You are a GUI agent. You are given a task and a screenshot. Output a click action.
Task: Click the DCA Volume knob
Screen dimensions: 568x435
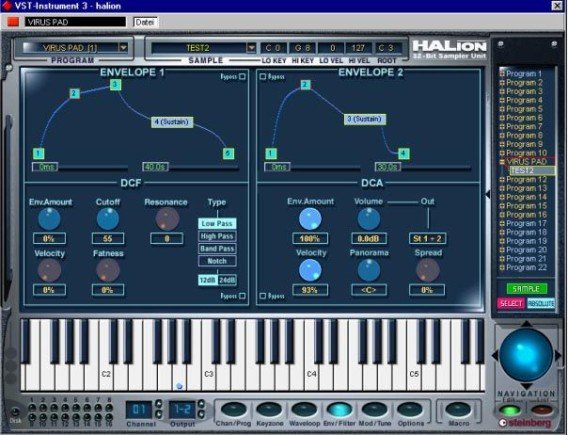click(369, 219)
